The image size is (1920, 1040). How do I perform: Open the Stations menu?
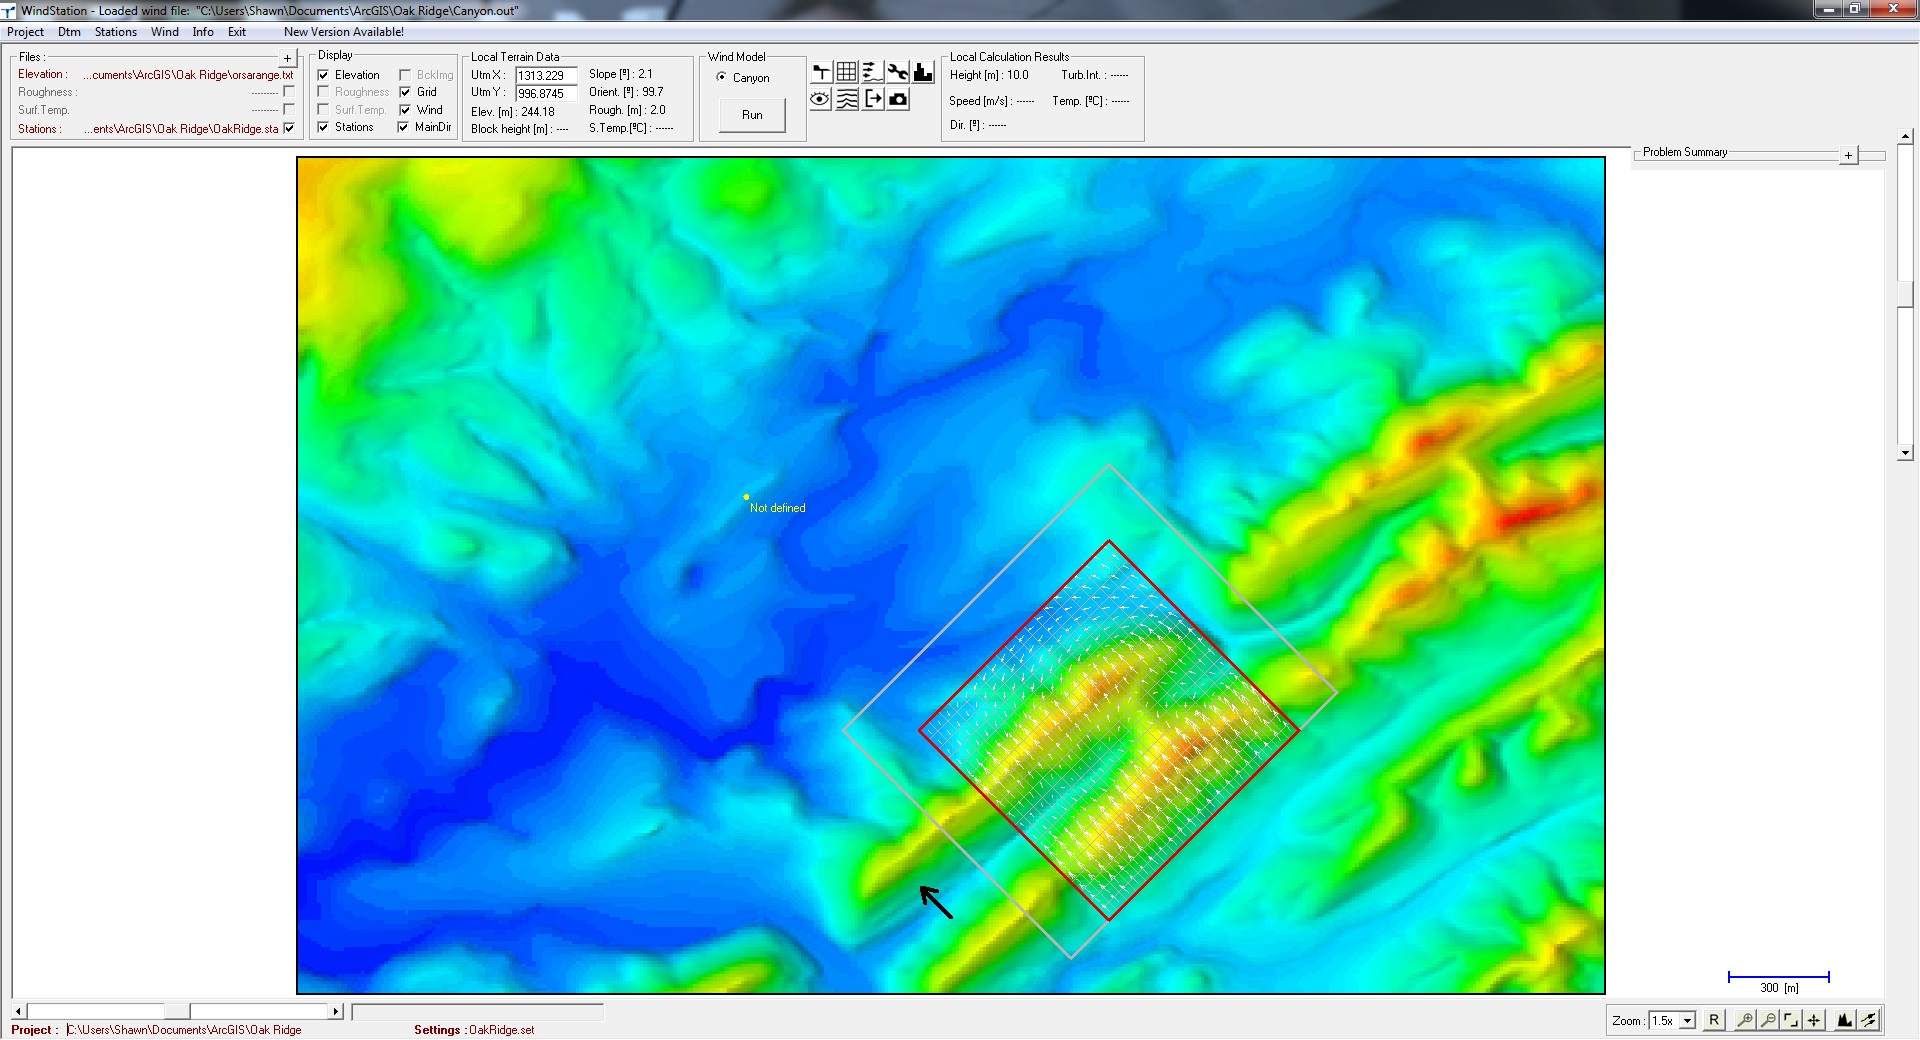(116, 32)
